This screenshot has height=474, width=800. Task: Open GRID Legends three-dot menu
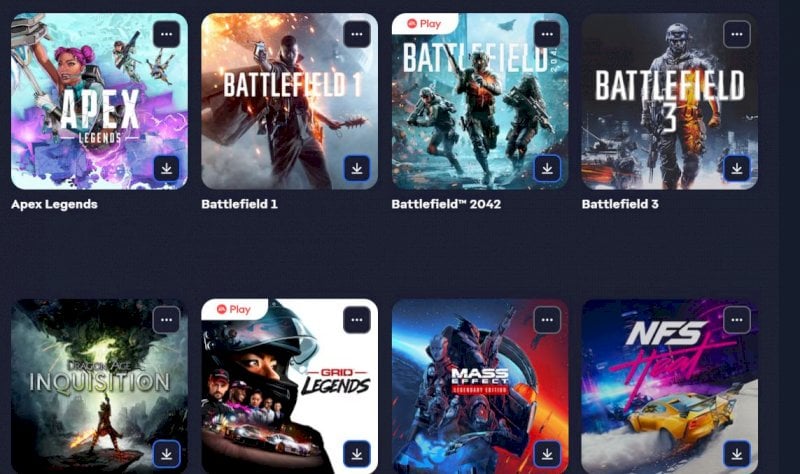click(x=357, y=320)
